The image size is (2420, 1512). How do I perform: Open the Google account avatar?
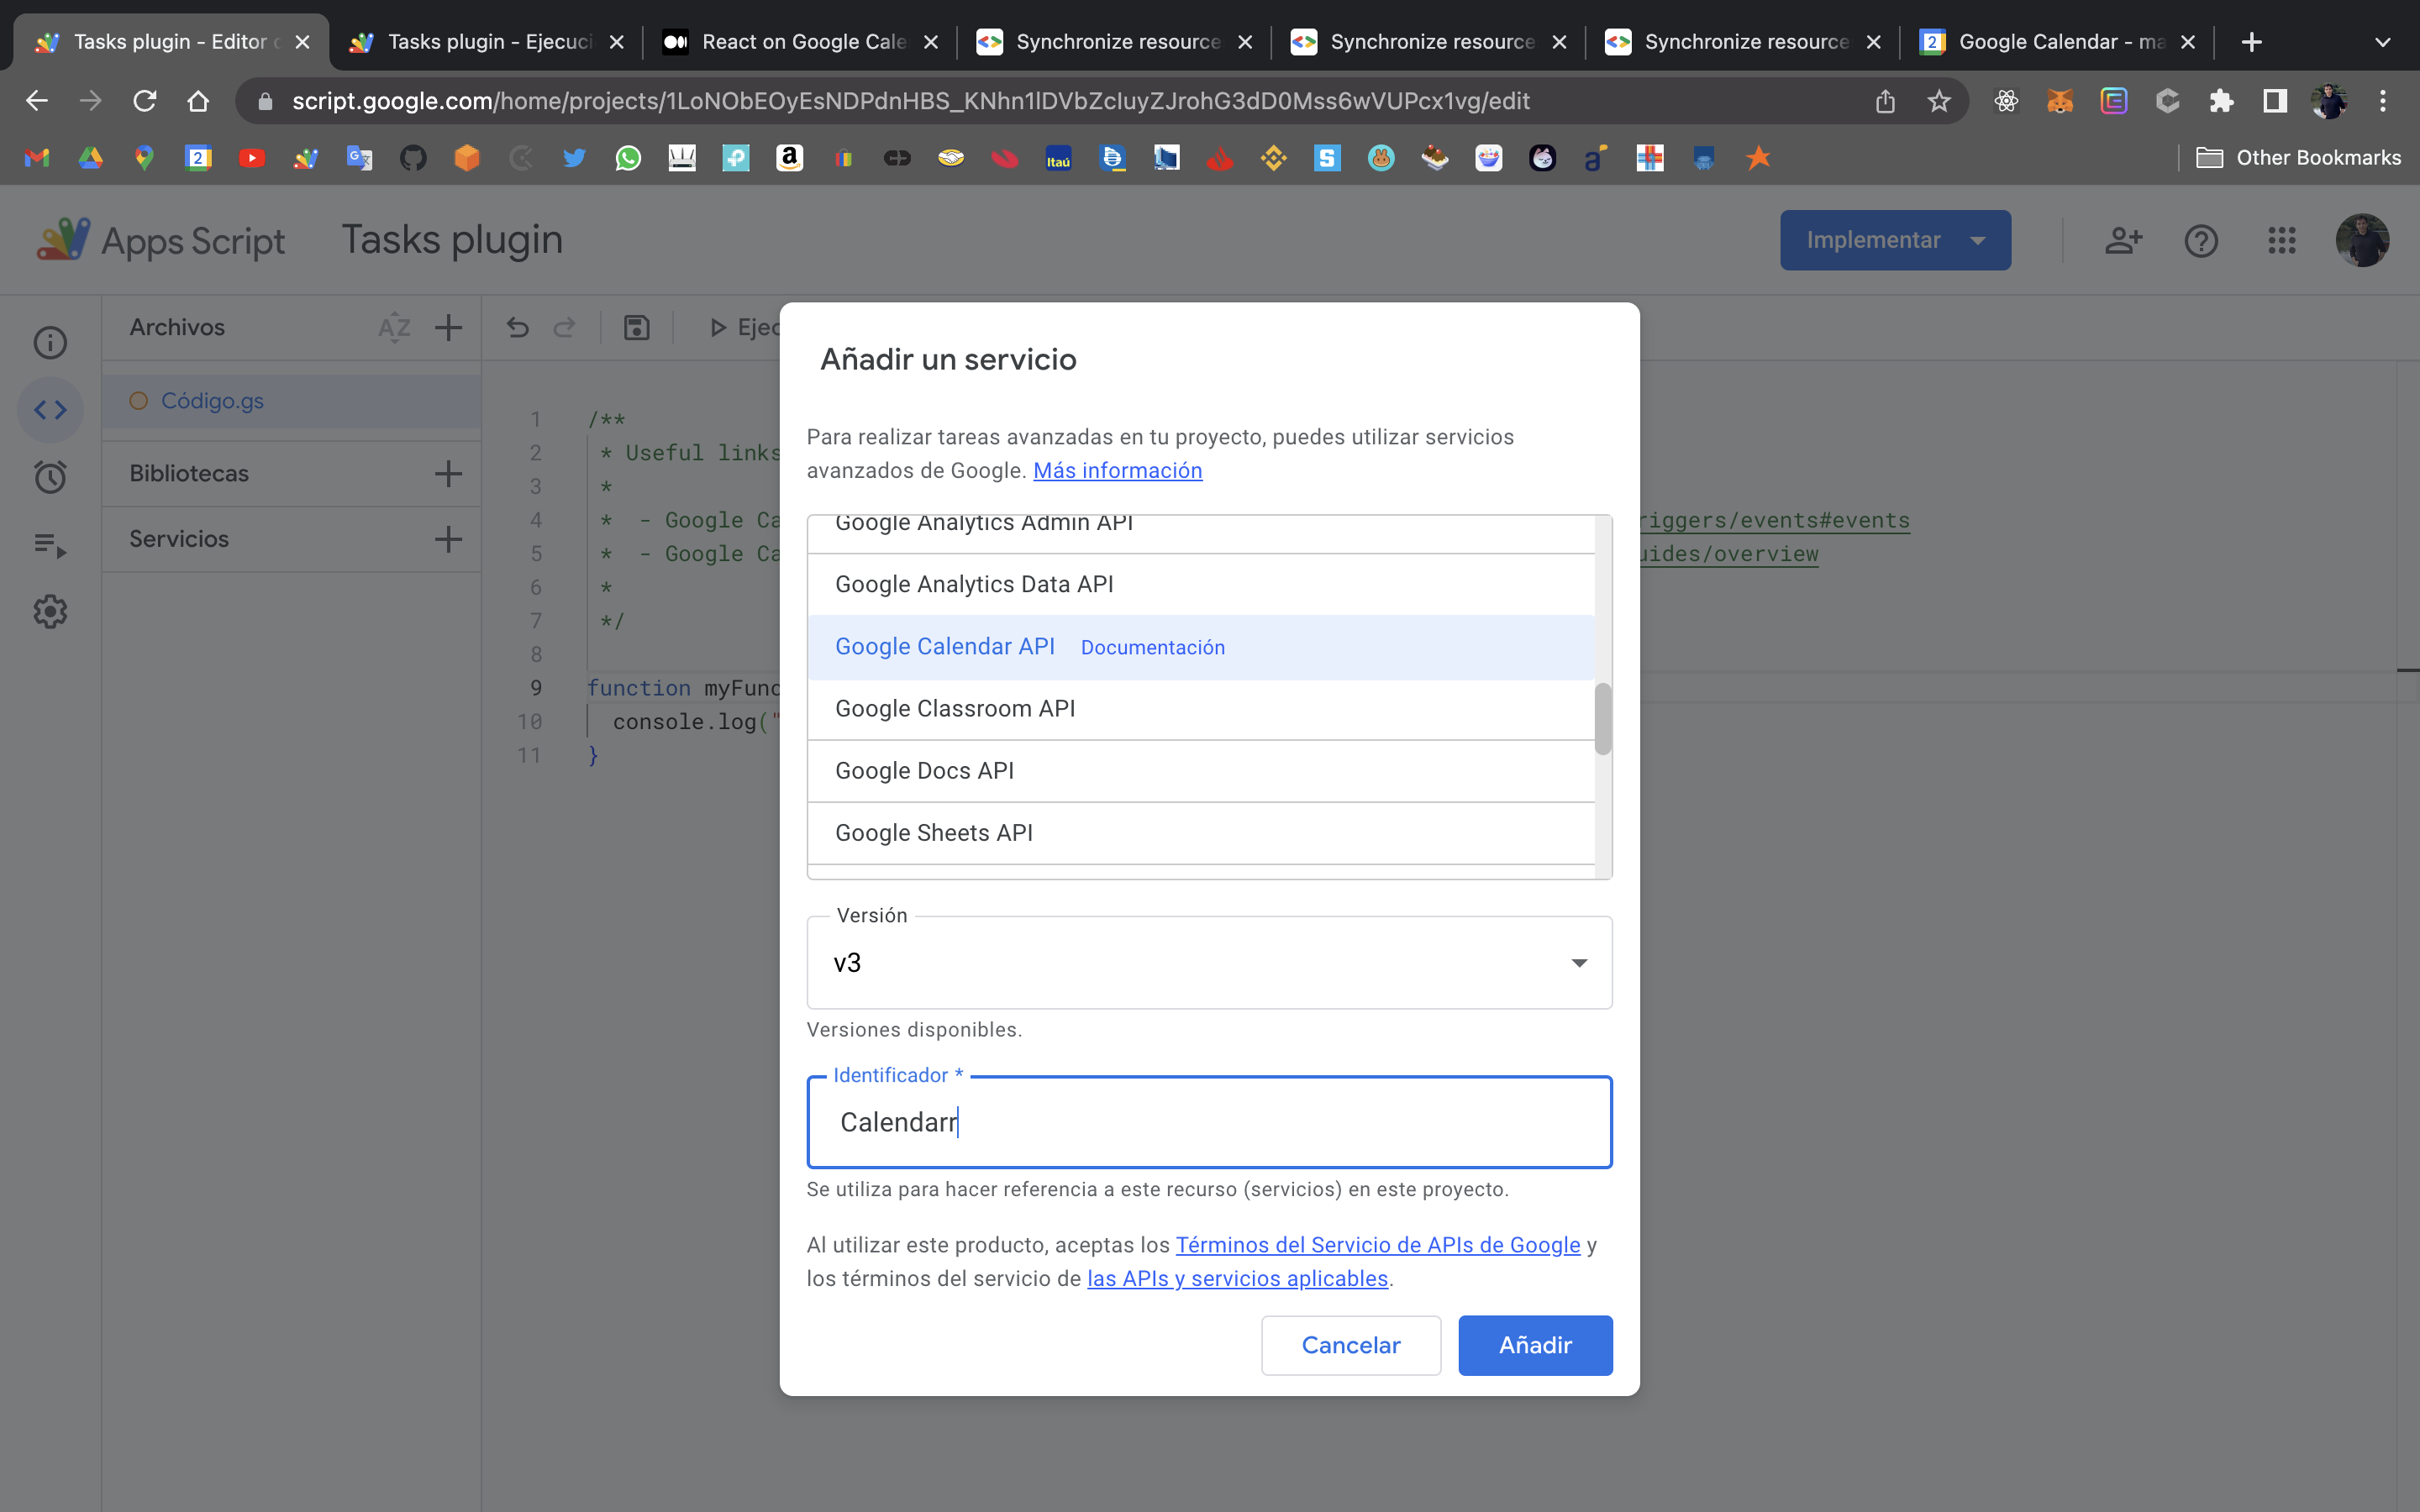coord(2362,241)
